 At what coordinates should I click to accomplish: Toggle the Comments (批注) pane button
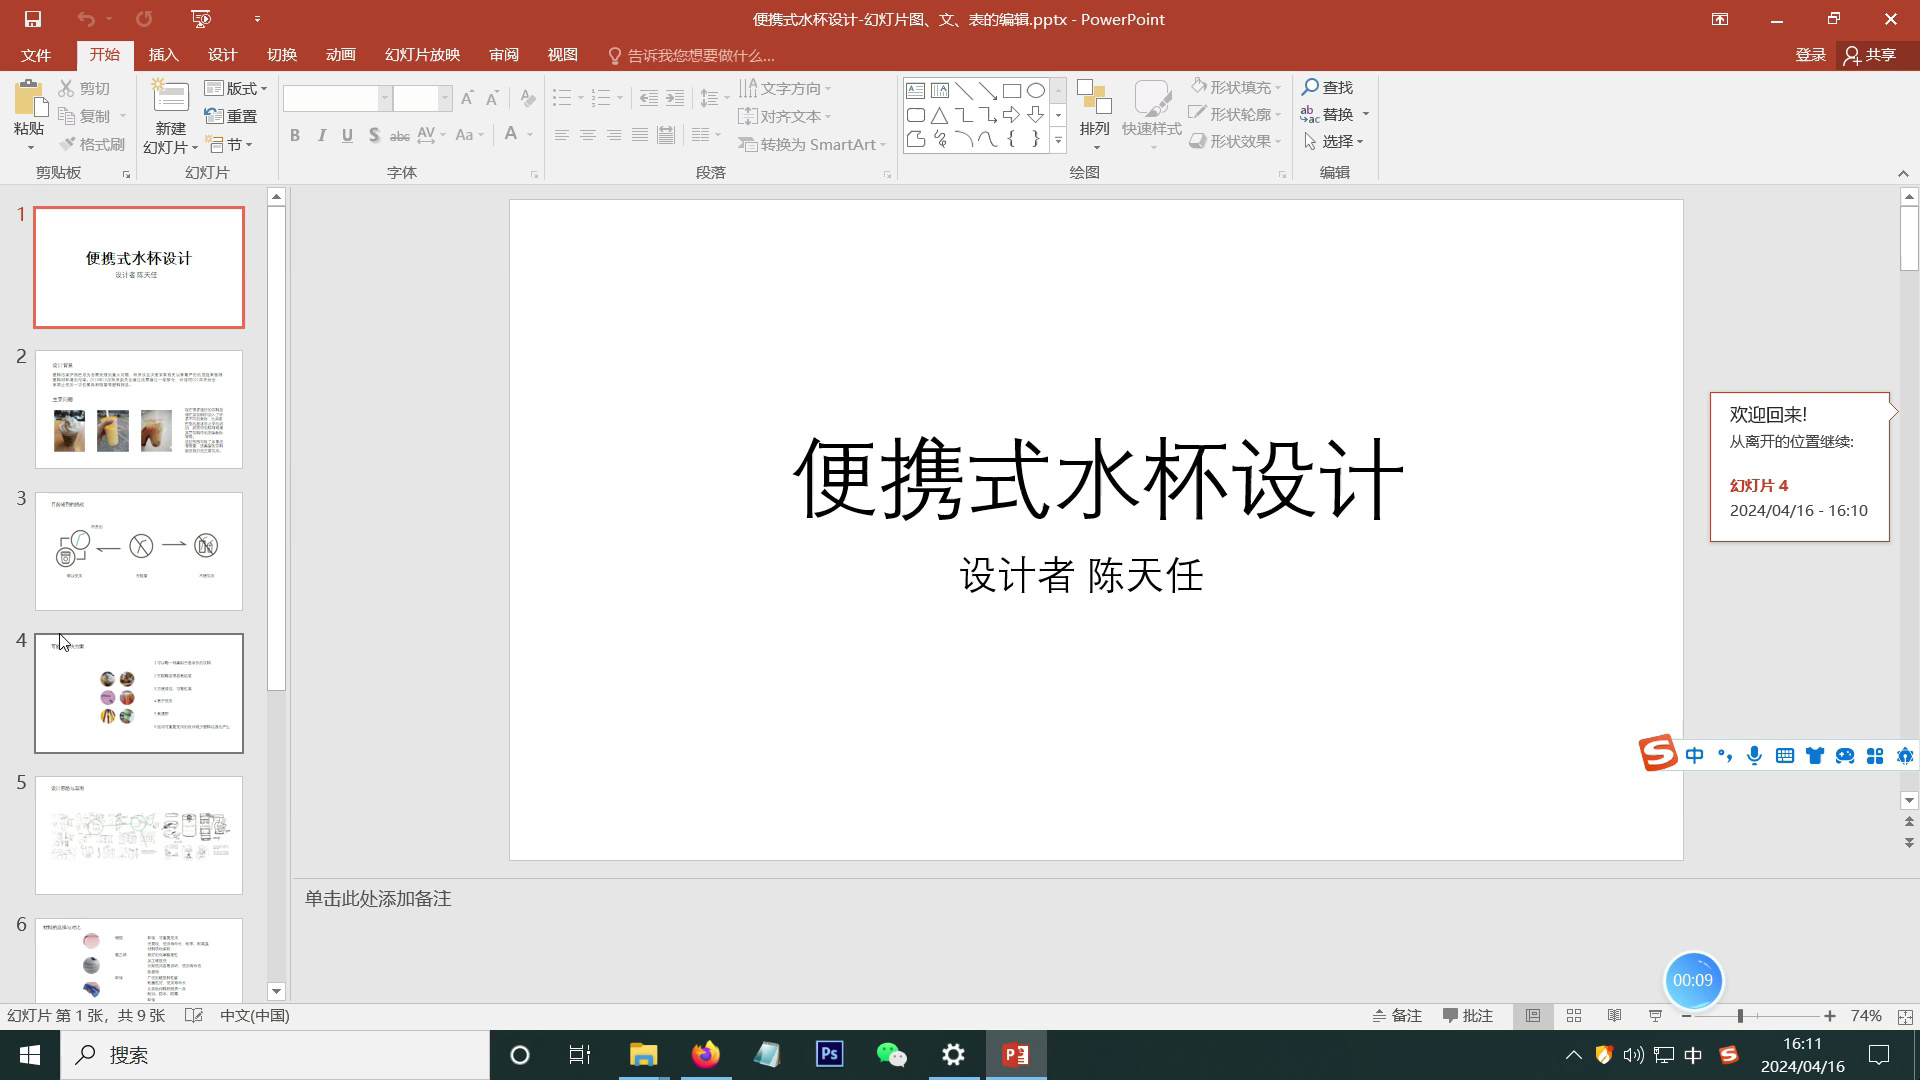click(x=1468, y=1016)
